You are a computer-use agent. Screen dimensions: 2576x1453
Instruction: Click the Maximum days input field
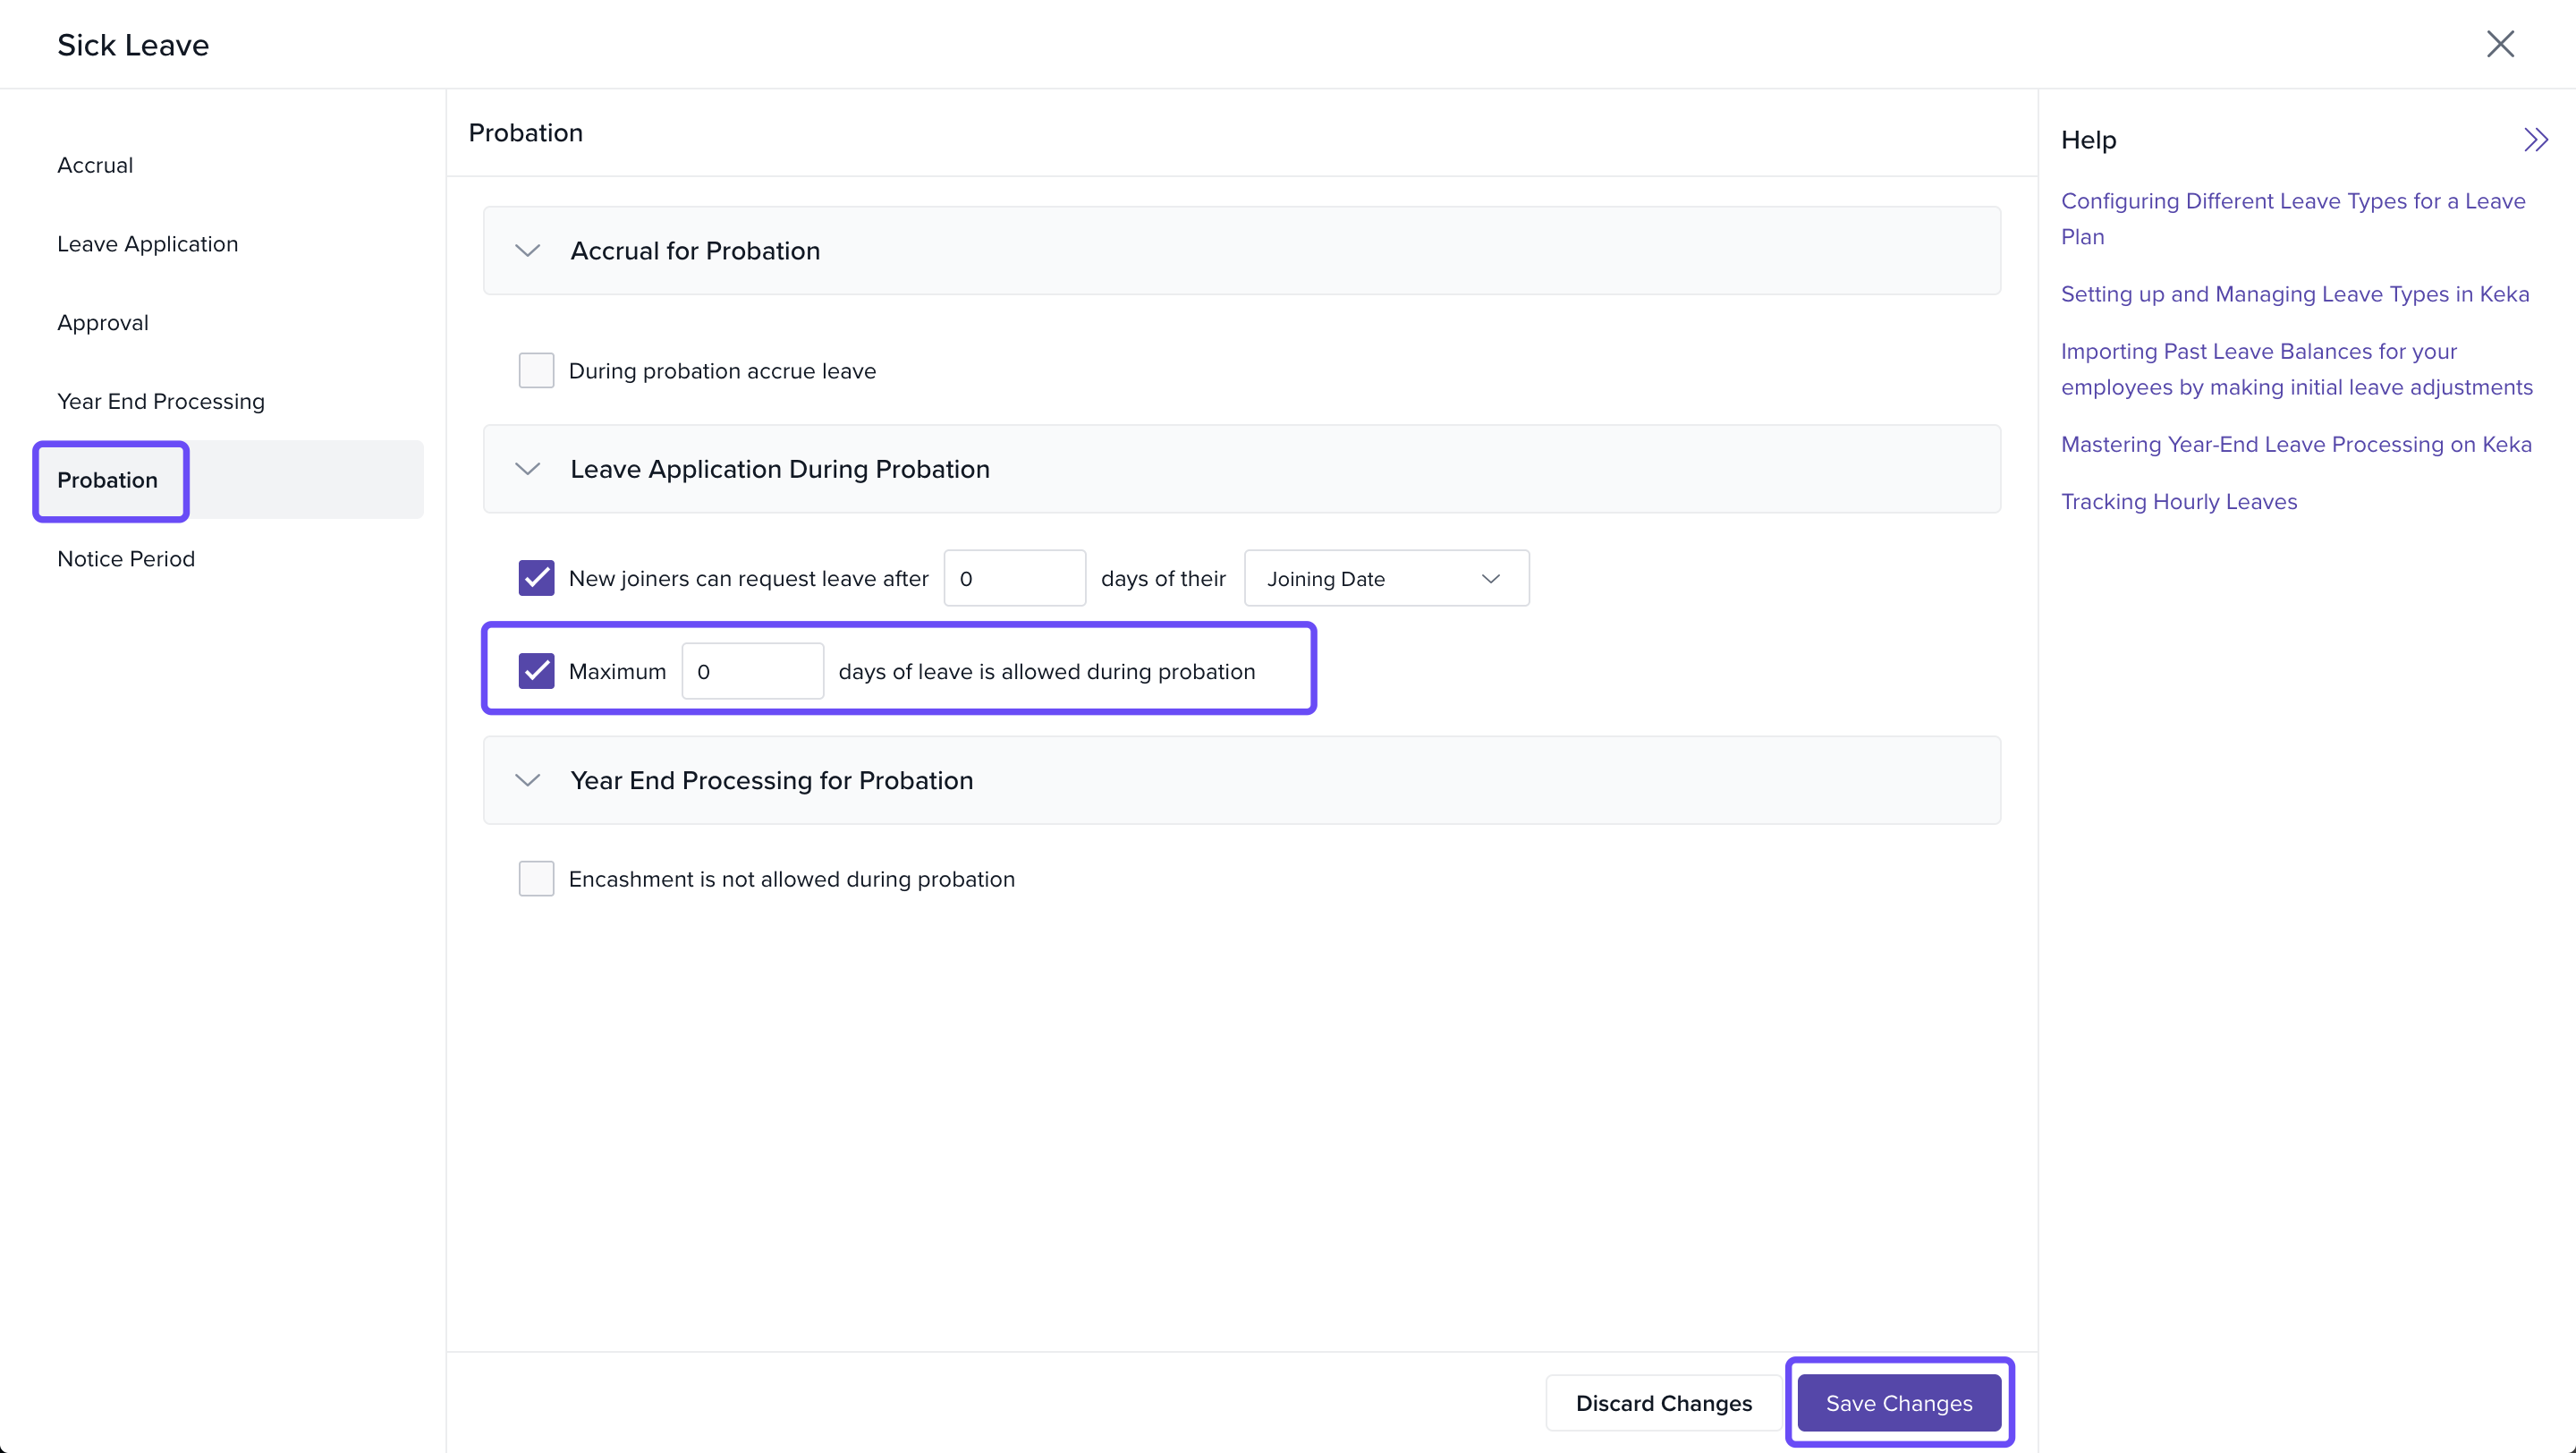click(752, 672)
